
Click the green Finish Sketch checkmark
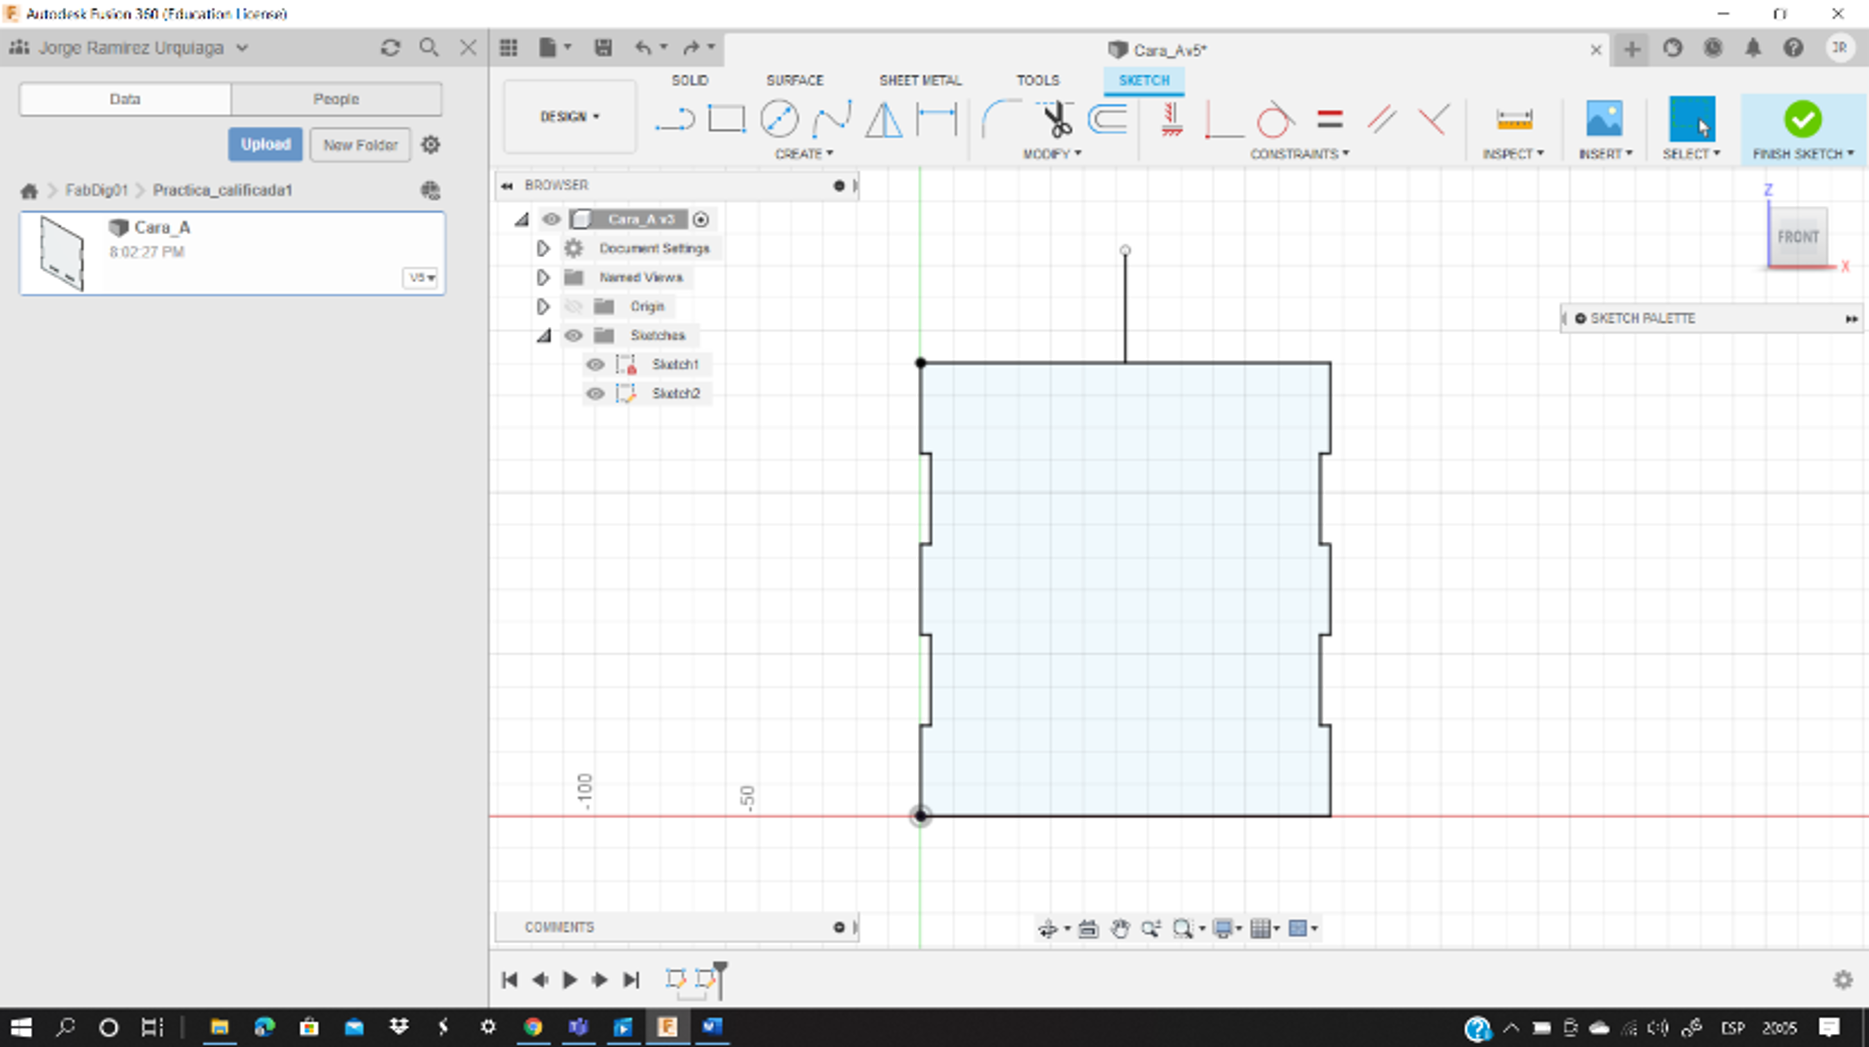pos(1802,119)
